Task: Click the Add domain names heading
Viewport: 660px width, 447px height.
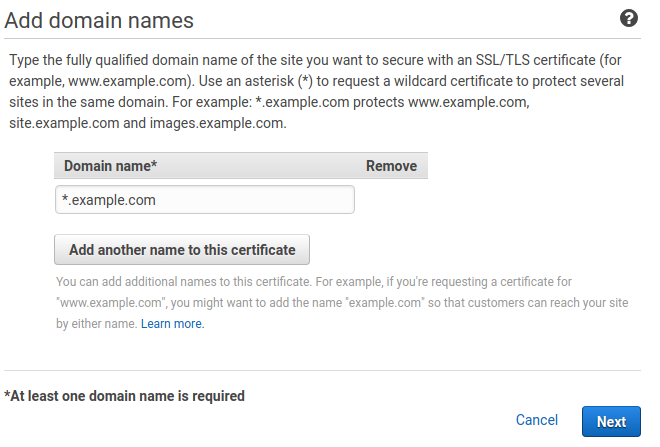Action: pyautogui.click(x=99, y=20)
